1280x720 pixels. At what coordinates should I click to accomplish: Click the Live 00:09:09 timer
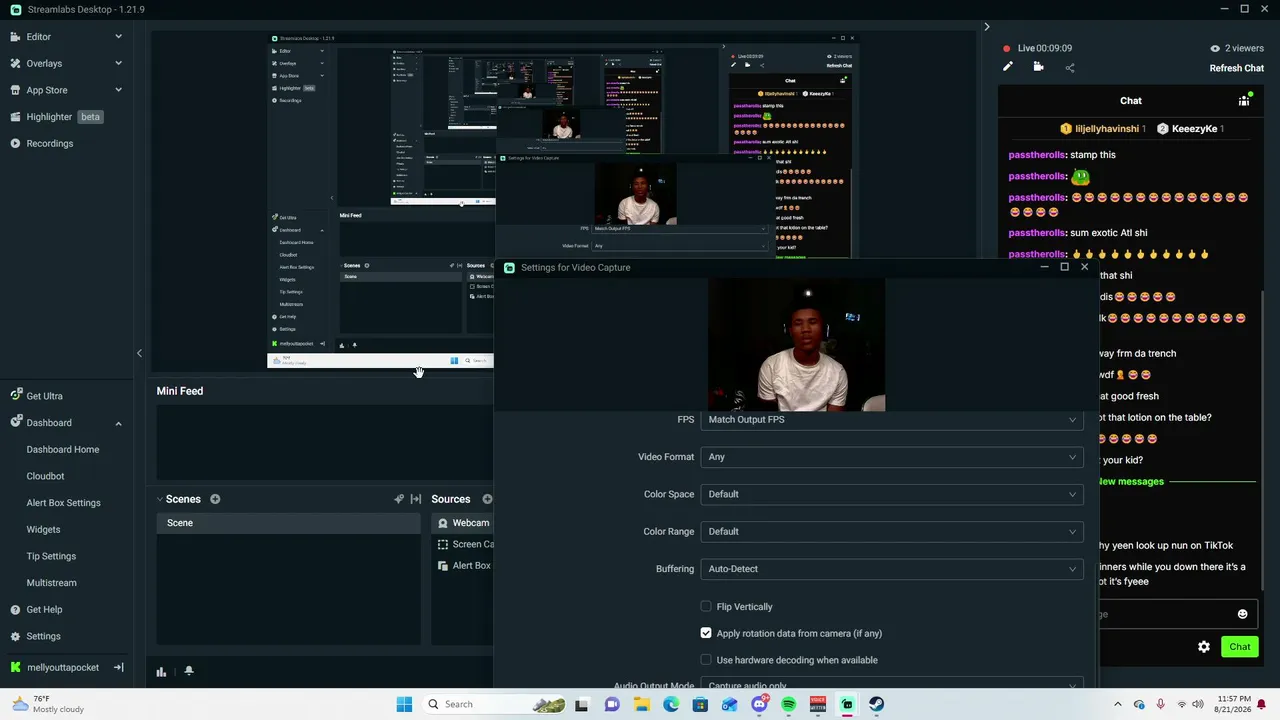[x=1045, y=48]
